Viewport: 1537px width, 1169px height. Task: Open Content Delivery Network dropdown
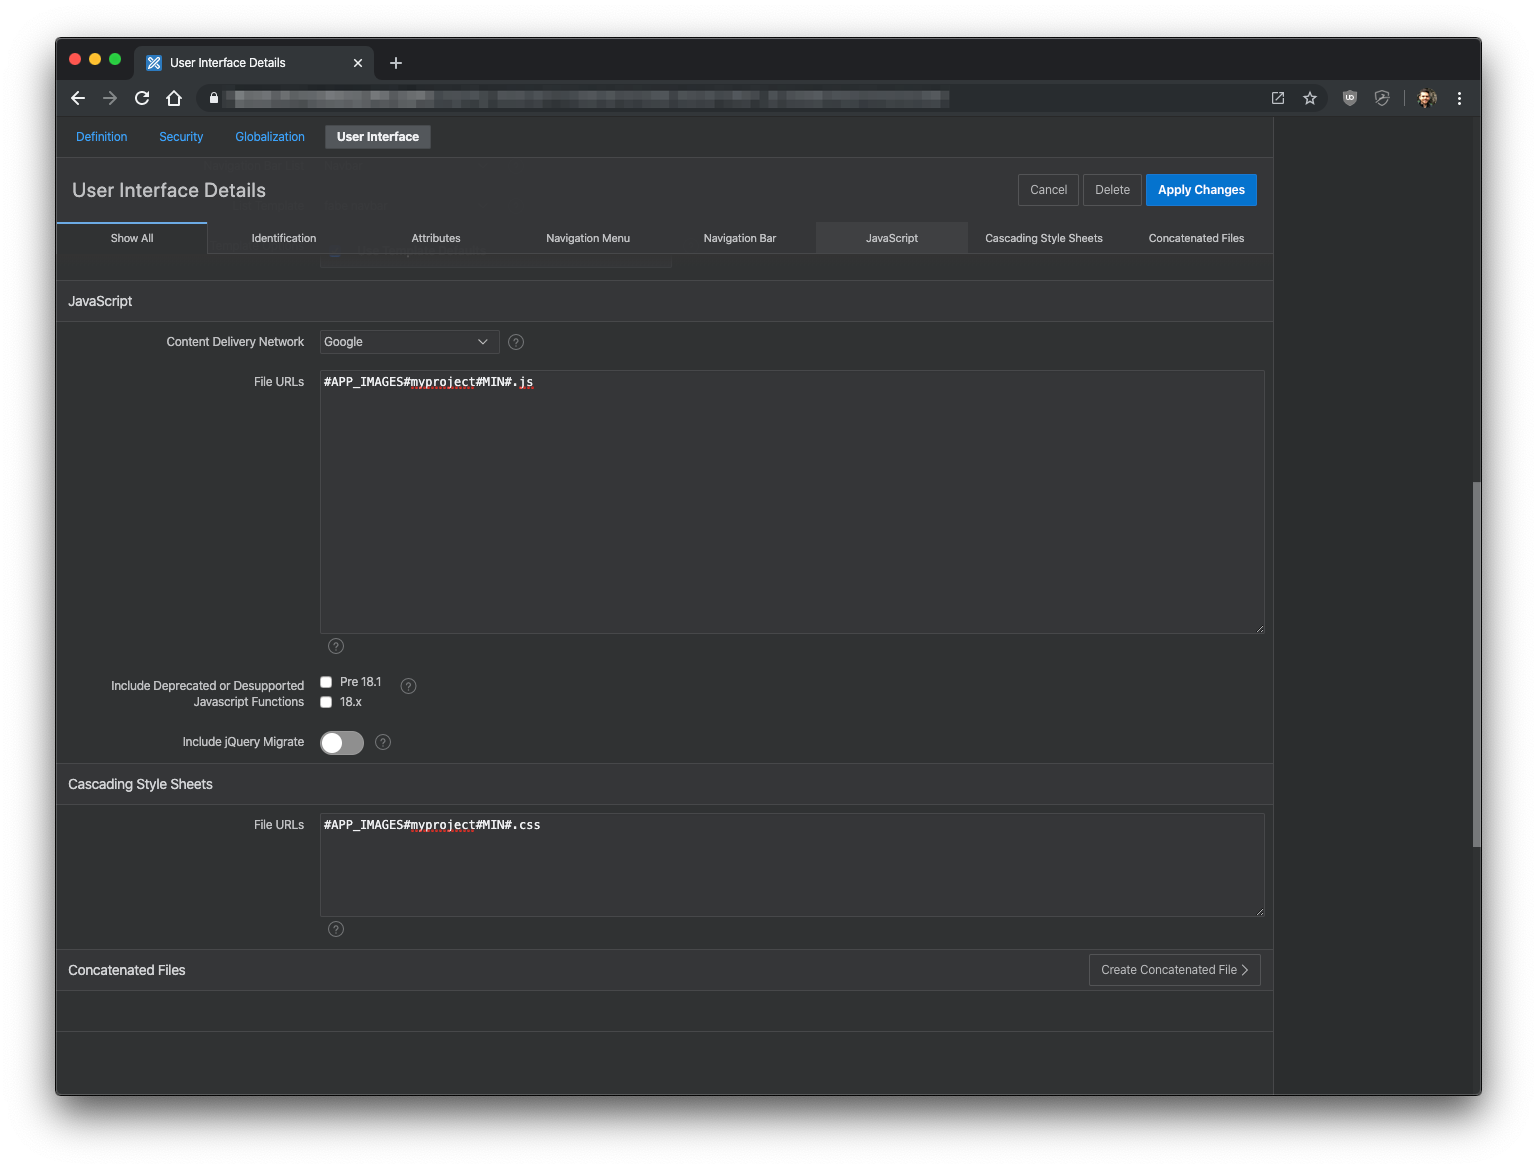click(x=409, y=342)
